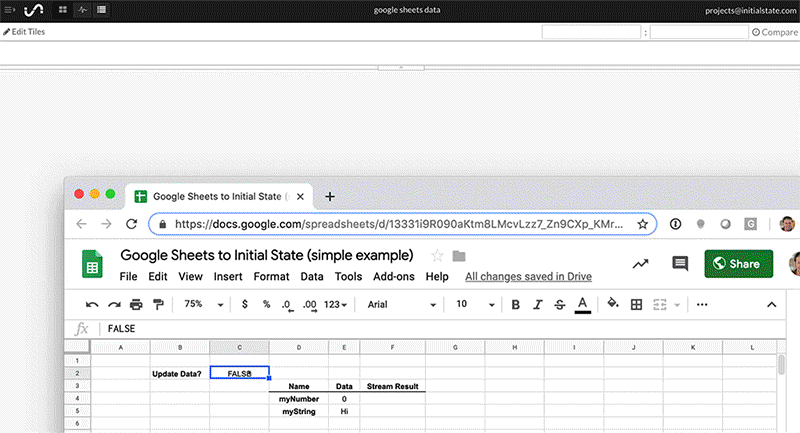Click All changes saved in Drive
This screenshot has width=800, height=433.
(529, 276)
